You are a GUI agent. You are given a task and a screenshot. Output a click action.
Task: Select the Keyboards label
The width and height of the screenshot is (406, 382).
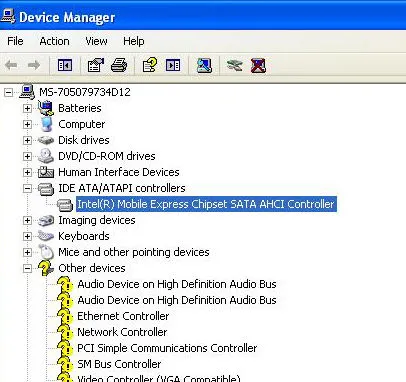pyautogui.click(x=84, y=236)
